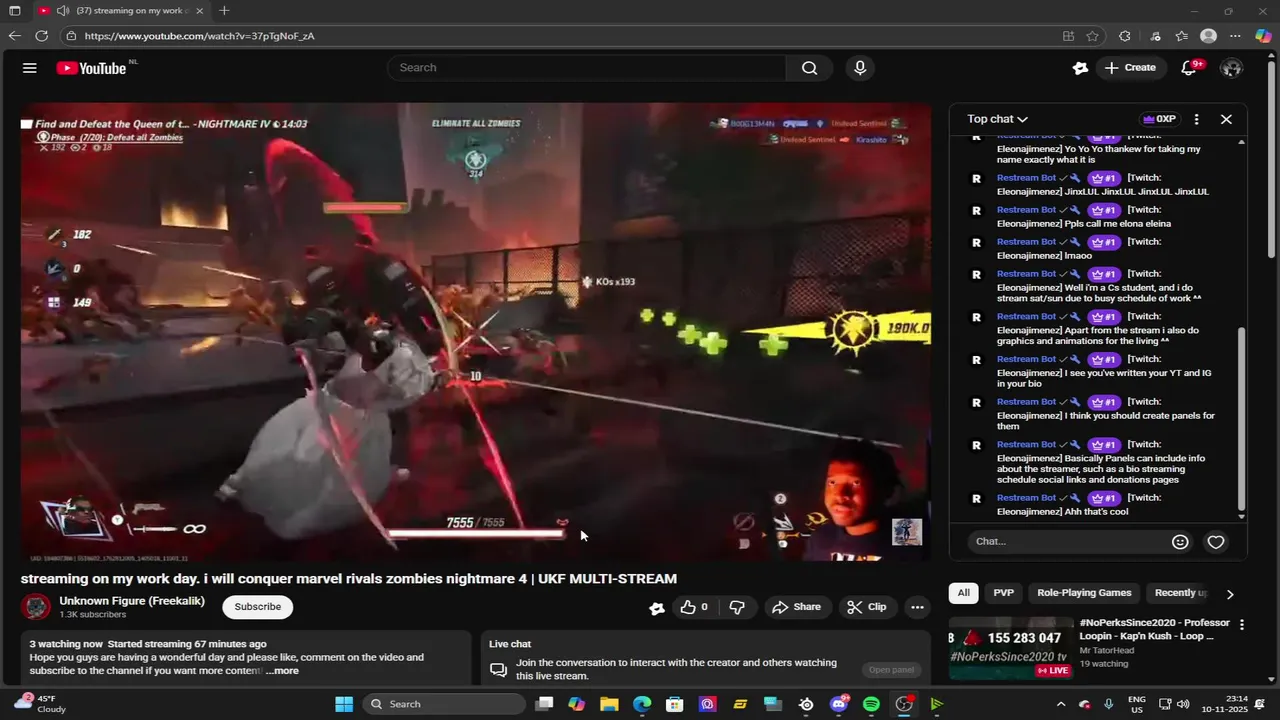Open the Unknown Figure (Freekalik) channel name
Image resolution: width=1280 pixels, height=720 pixels.
click(132, 601)
